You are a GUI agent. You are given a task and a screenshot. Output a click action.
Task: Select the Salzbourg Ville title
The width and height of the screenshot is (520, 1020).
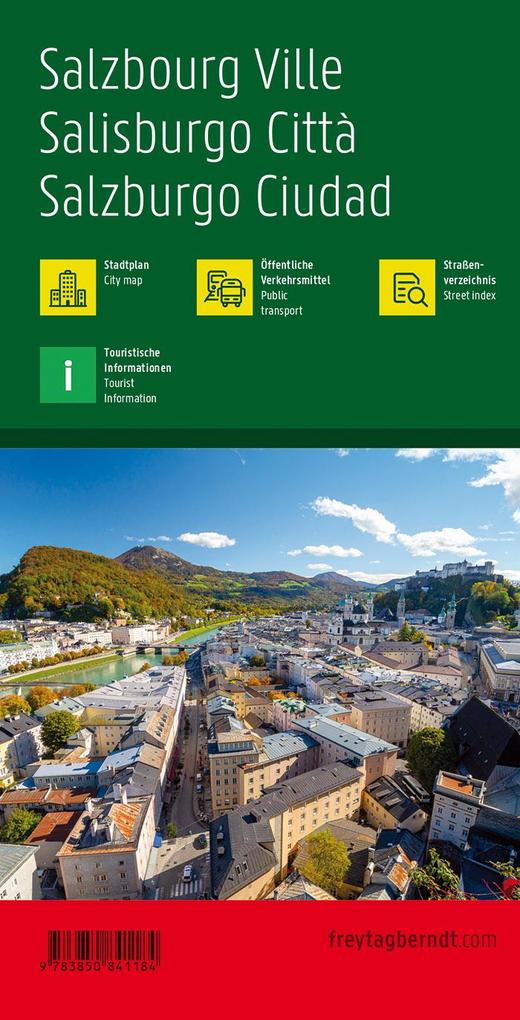191,72
